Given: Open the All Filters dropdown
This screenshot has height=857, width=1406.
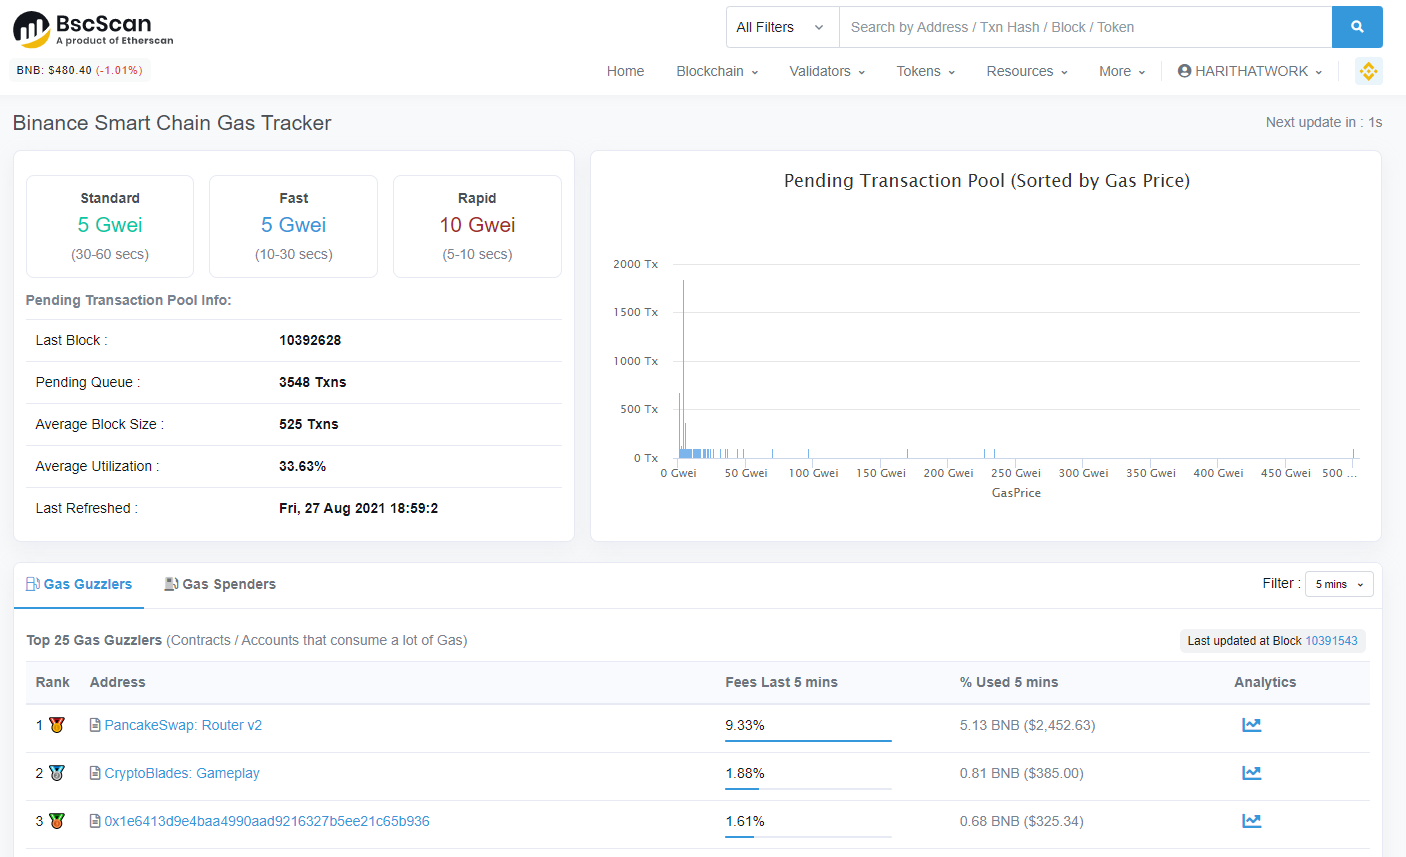Looking at the screenshot, I should pyautogui.click(x=782, y=27).
